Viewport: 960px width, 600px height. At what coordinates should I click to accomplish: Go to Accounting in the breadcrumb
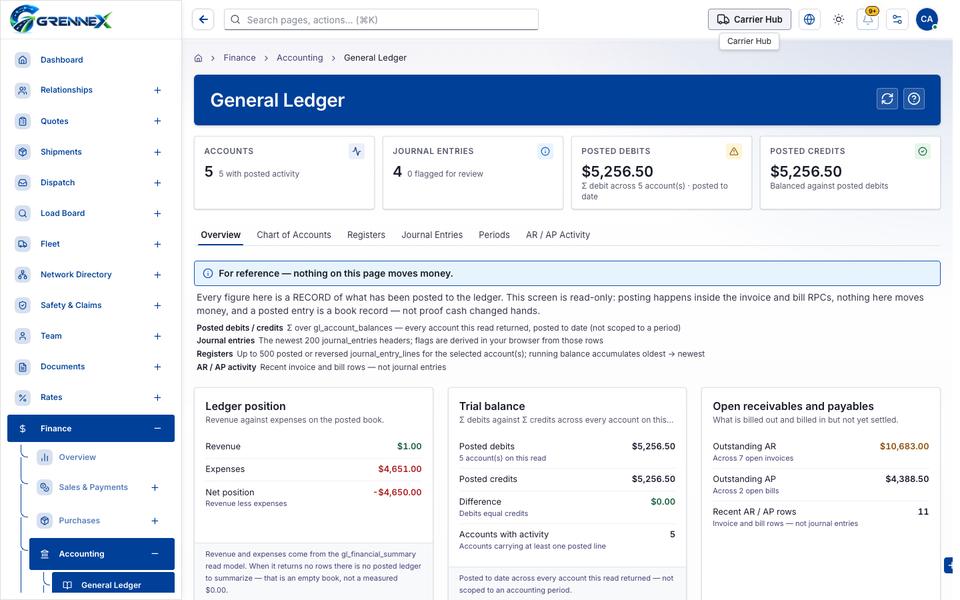pos(299,58)
